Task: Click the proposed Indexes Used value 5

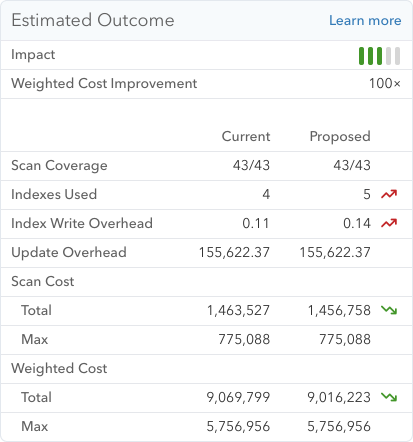Action: [367, 194]
